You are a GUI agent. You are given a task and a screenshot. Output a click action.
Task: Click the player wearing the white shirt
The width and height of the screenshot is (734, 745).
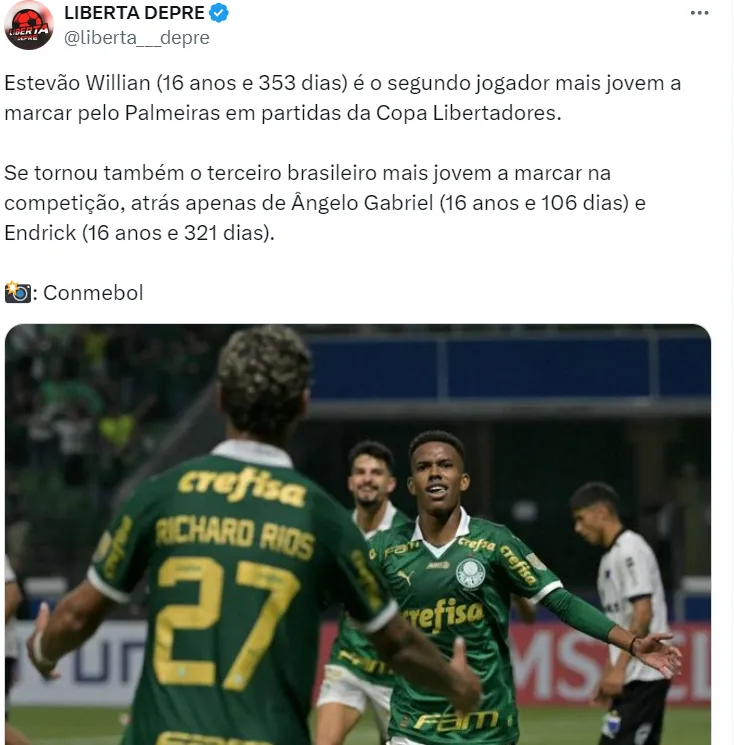(621, 613)
